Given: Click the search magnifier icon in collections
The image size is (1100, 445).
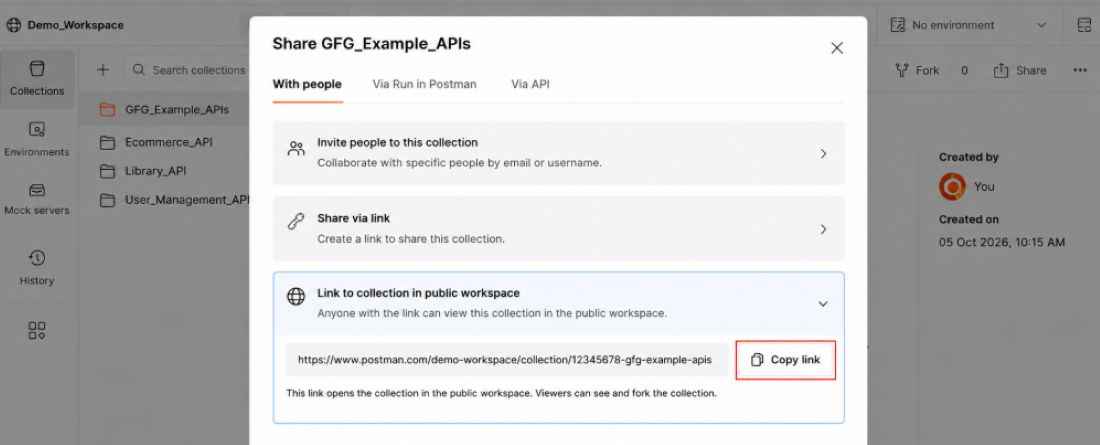Looking at the screenshot, I should 138,69.
